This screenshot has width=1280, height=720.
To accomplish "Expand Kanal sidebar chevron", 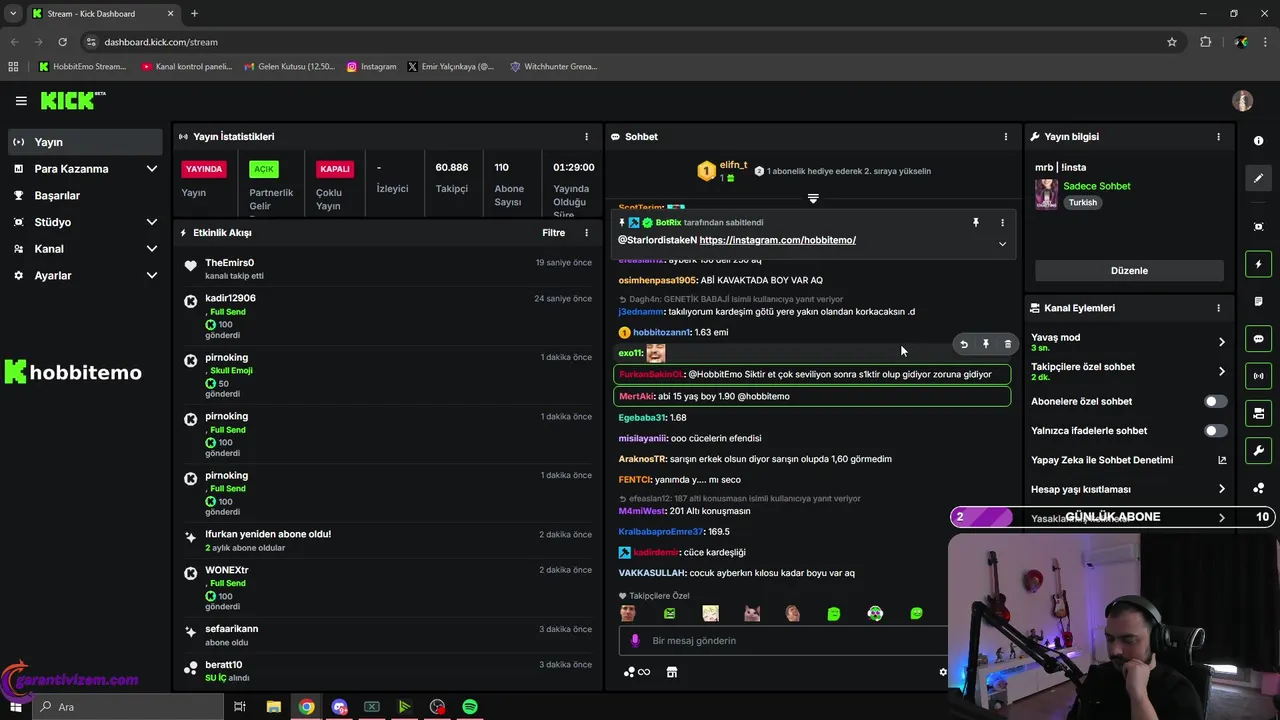I will [x=152, y=249].
